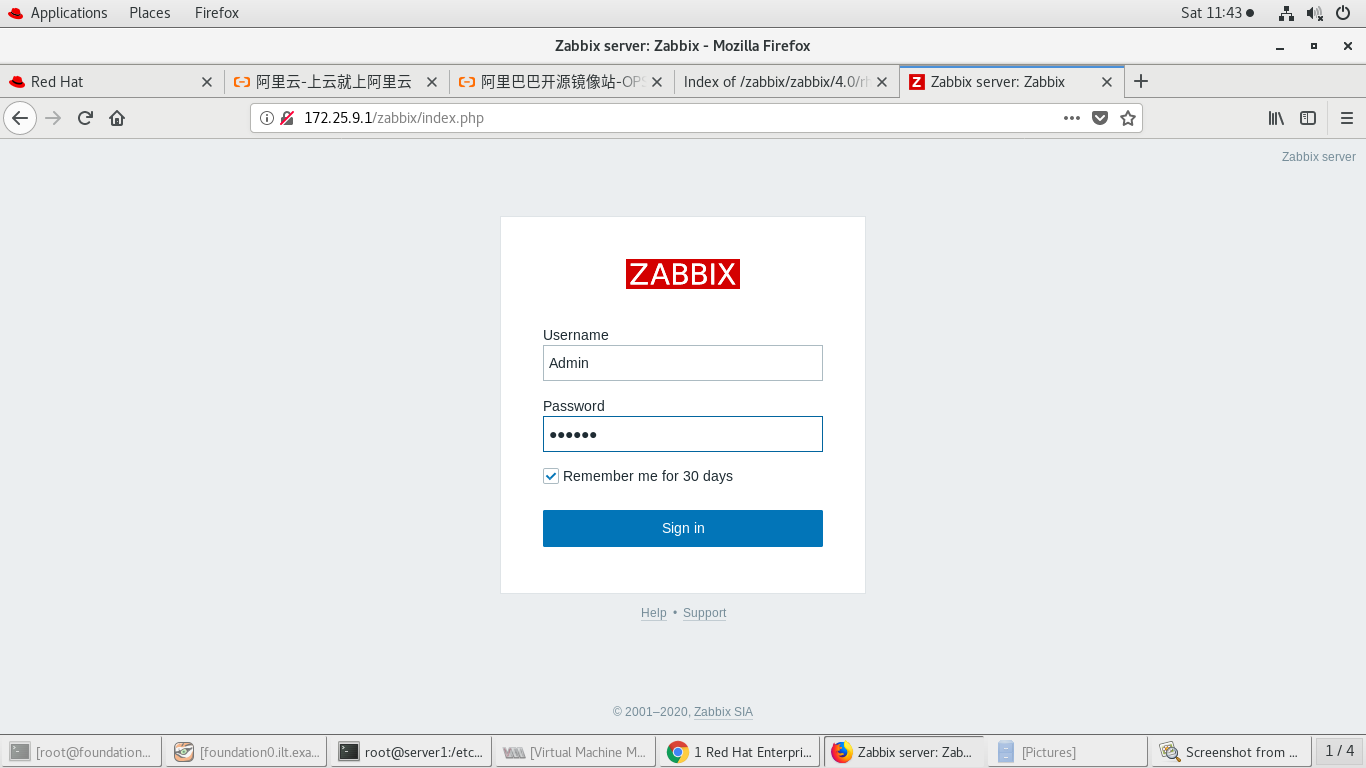Click inside the Password input field
Image resolution: width=1366 pixels, height=768 pixels.
pos(683,434)
